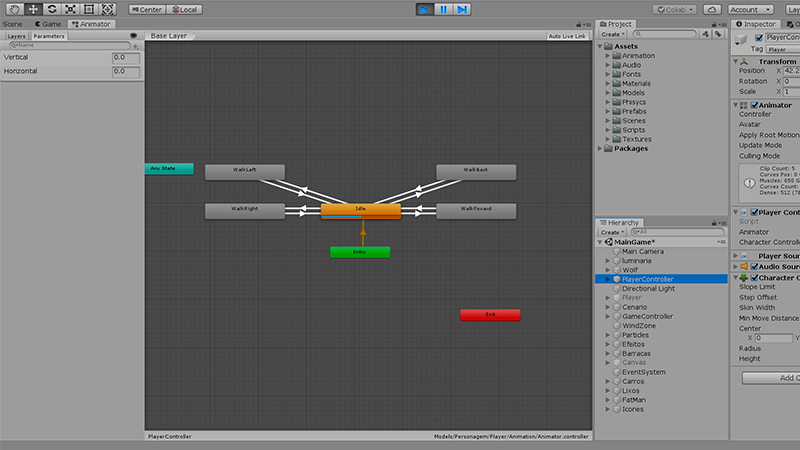
Task: Select the Hierarchy tab
Action: (619, 222)
